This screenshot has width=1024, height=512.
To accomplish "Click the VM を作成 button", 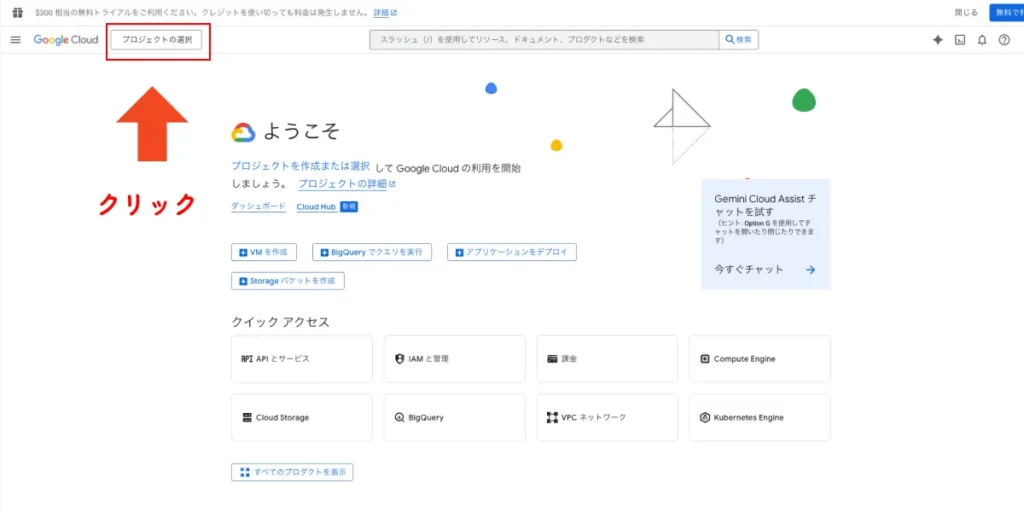I will coord(264,252).
